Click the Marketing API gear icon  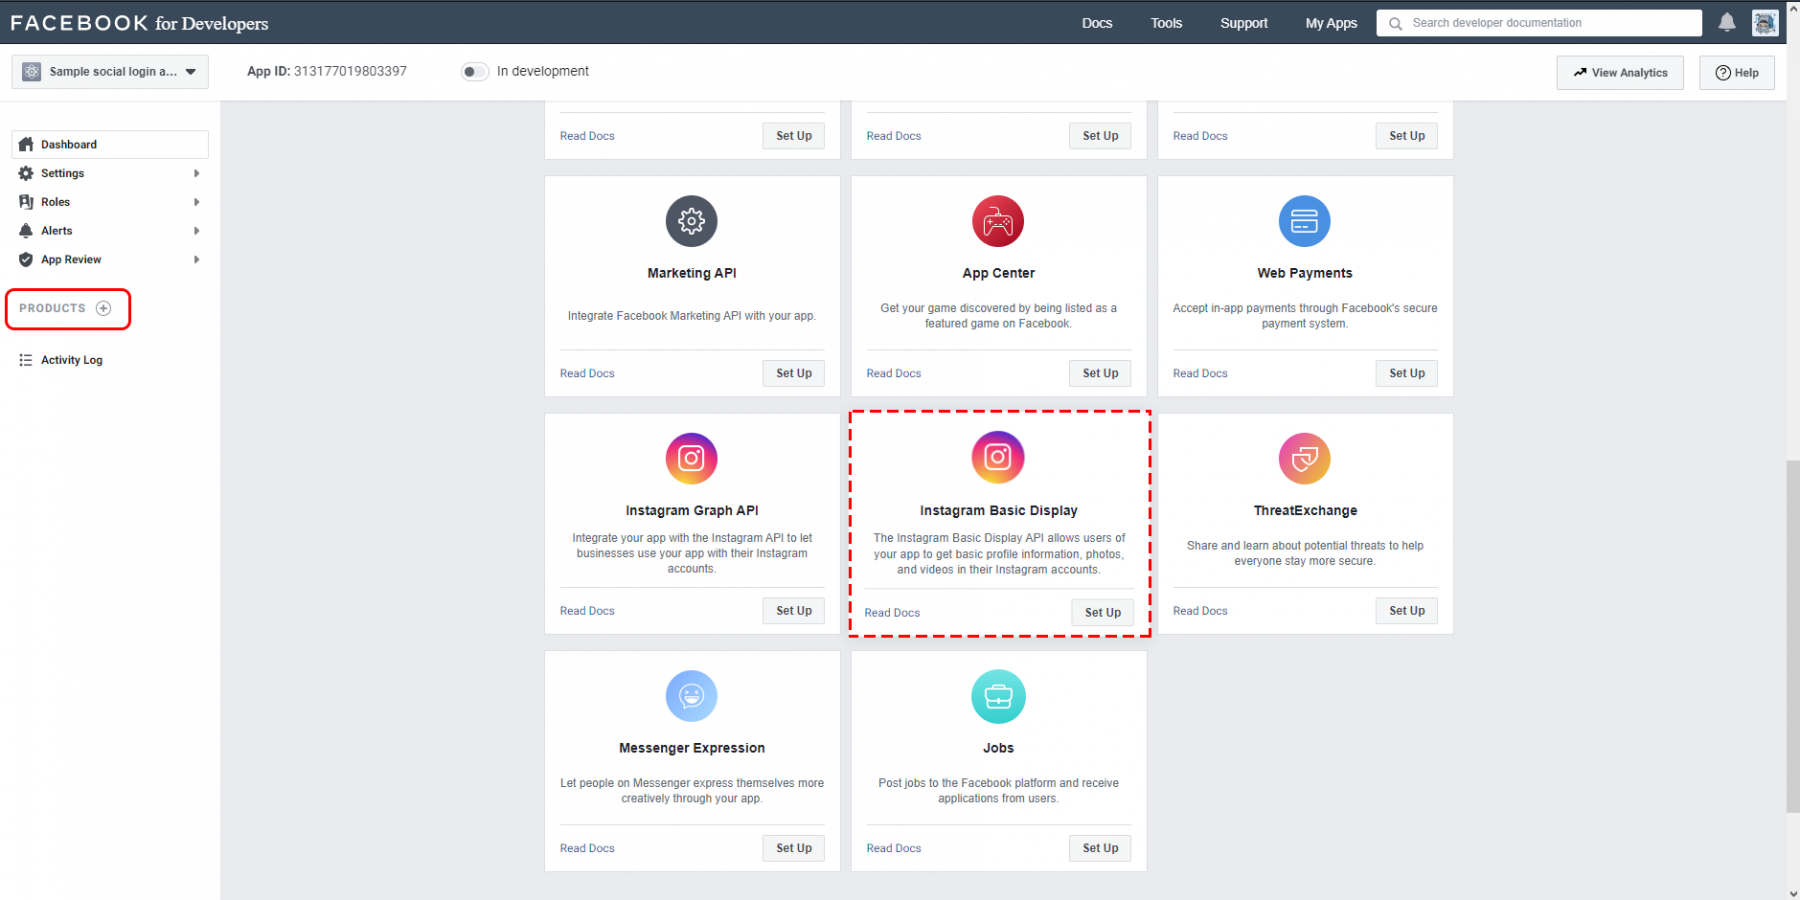tap(692, 221)
